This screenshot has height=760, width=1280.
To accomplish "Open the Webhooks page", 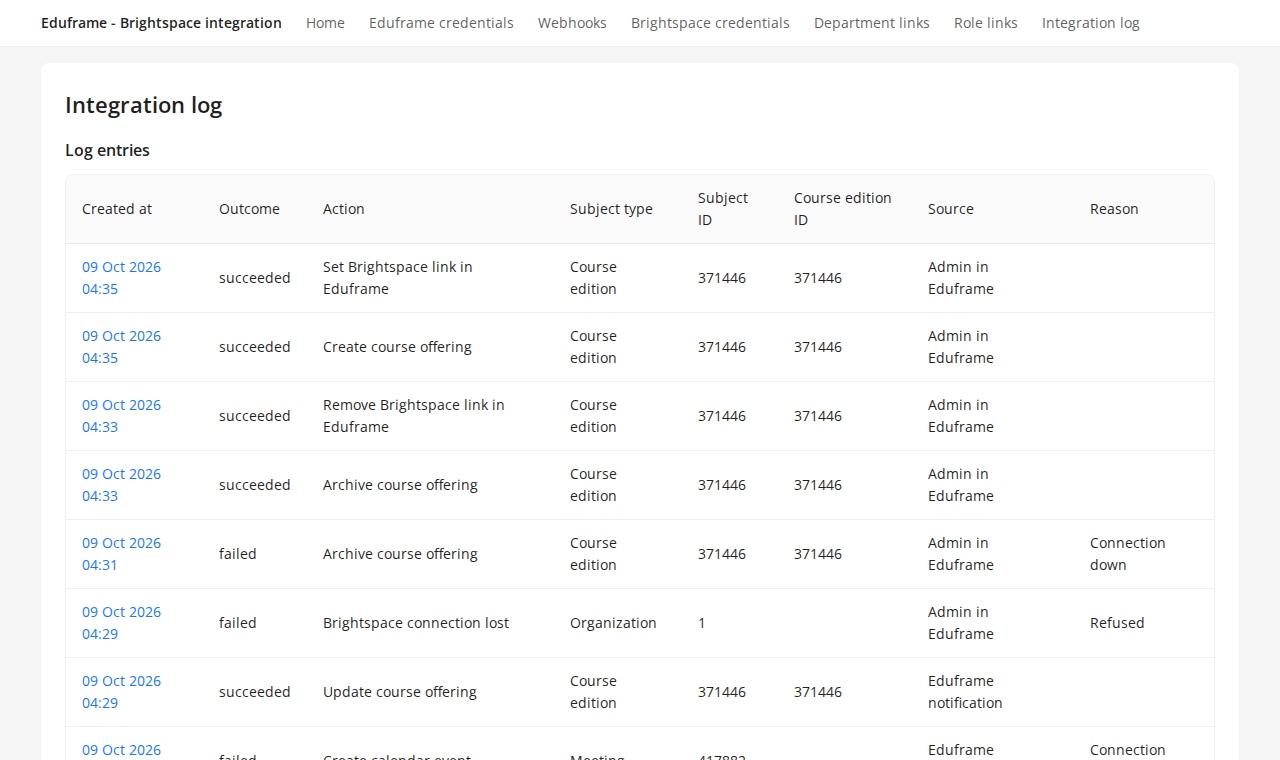I will 572,23.
